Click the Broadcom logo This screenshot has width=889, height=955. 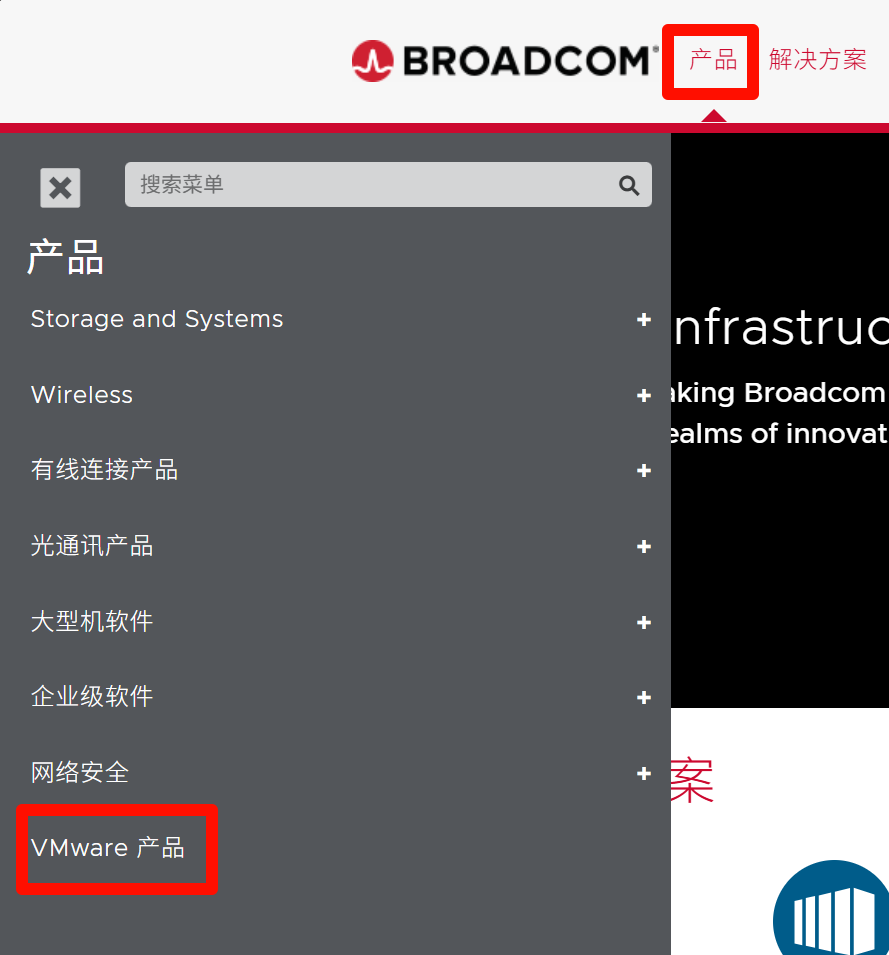[505, 61]
